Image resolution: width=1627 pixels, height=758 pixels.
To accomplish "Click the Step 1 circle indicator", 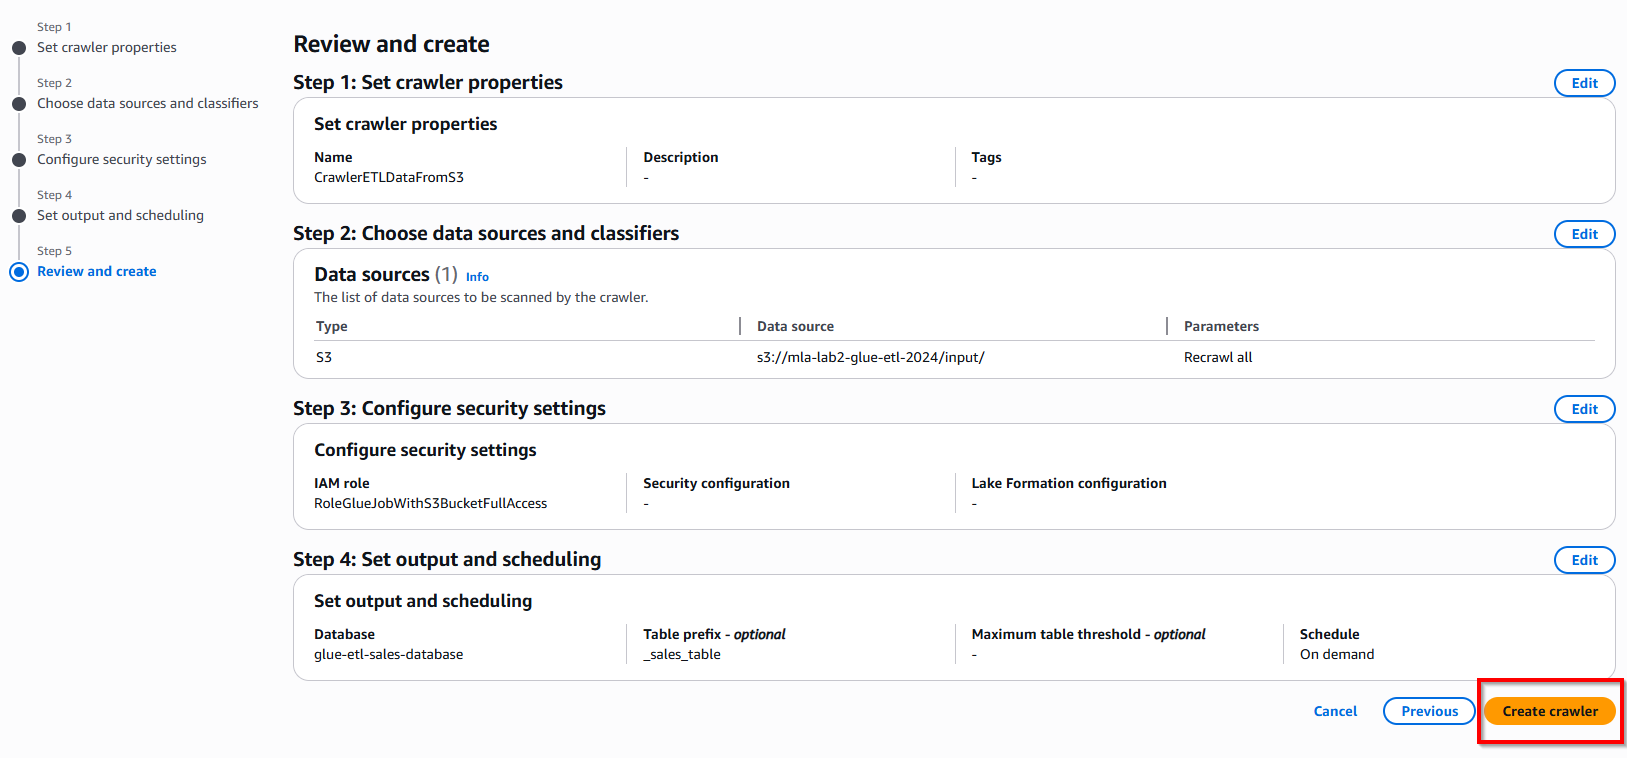I will (x=19, y=48).
